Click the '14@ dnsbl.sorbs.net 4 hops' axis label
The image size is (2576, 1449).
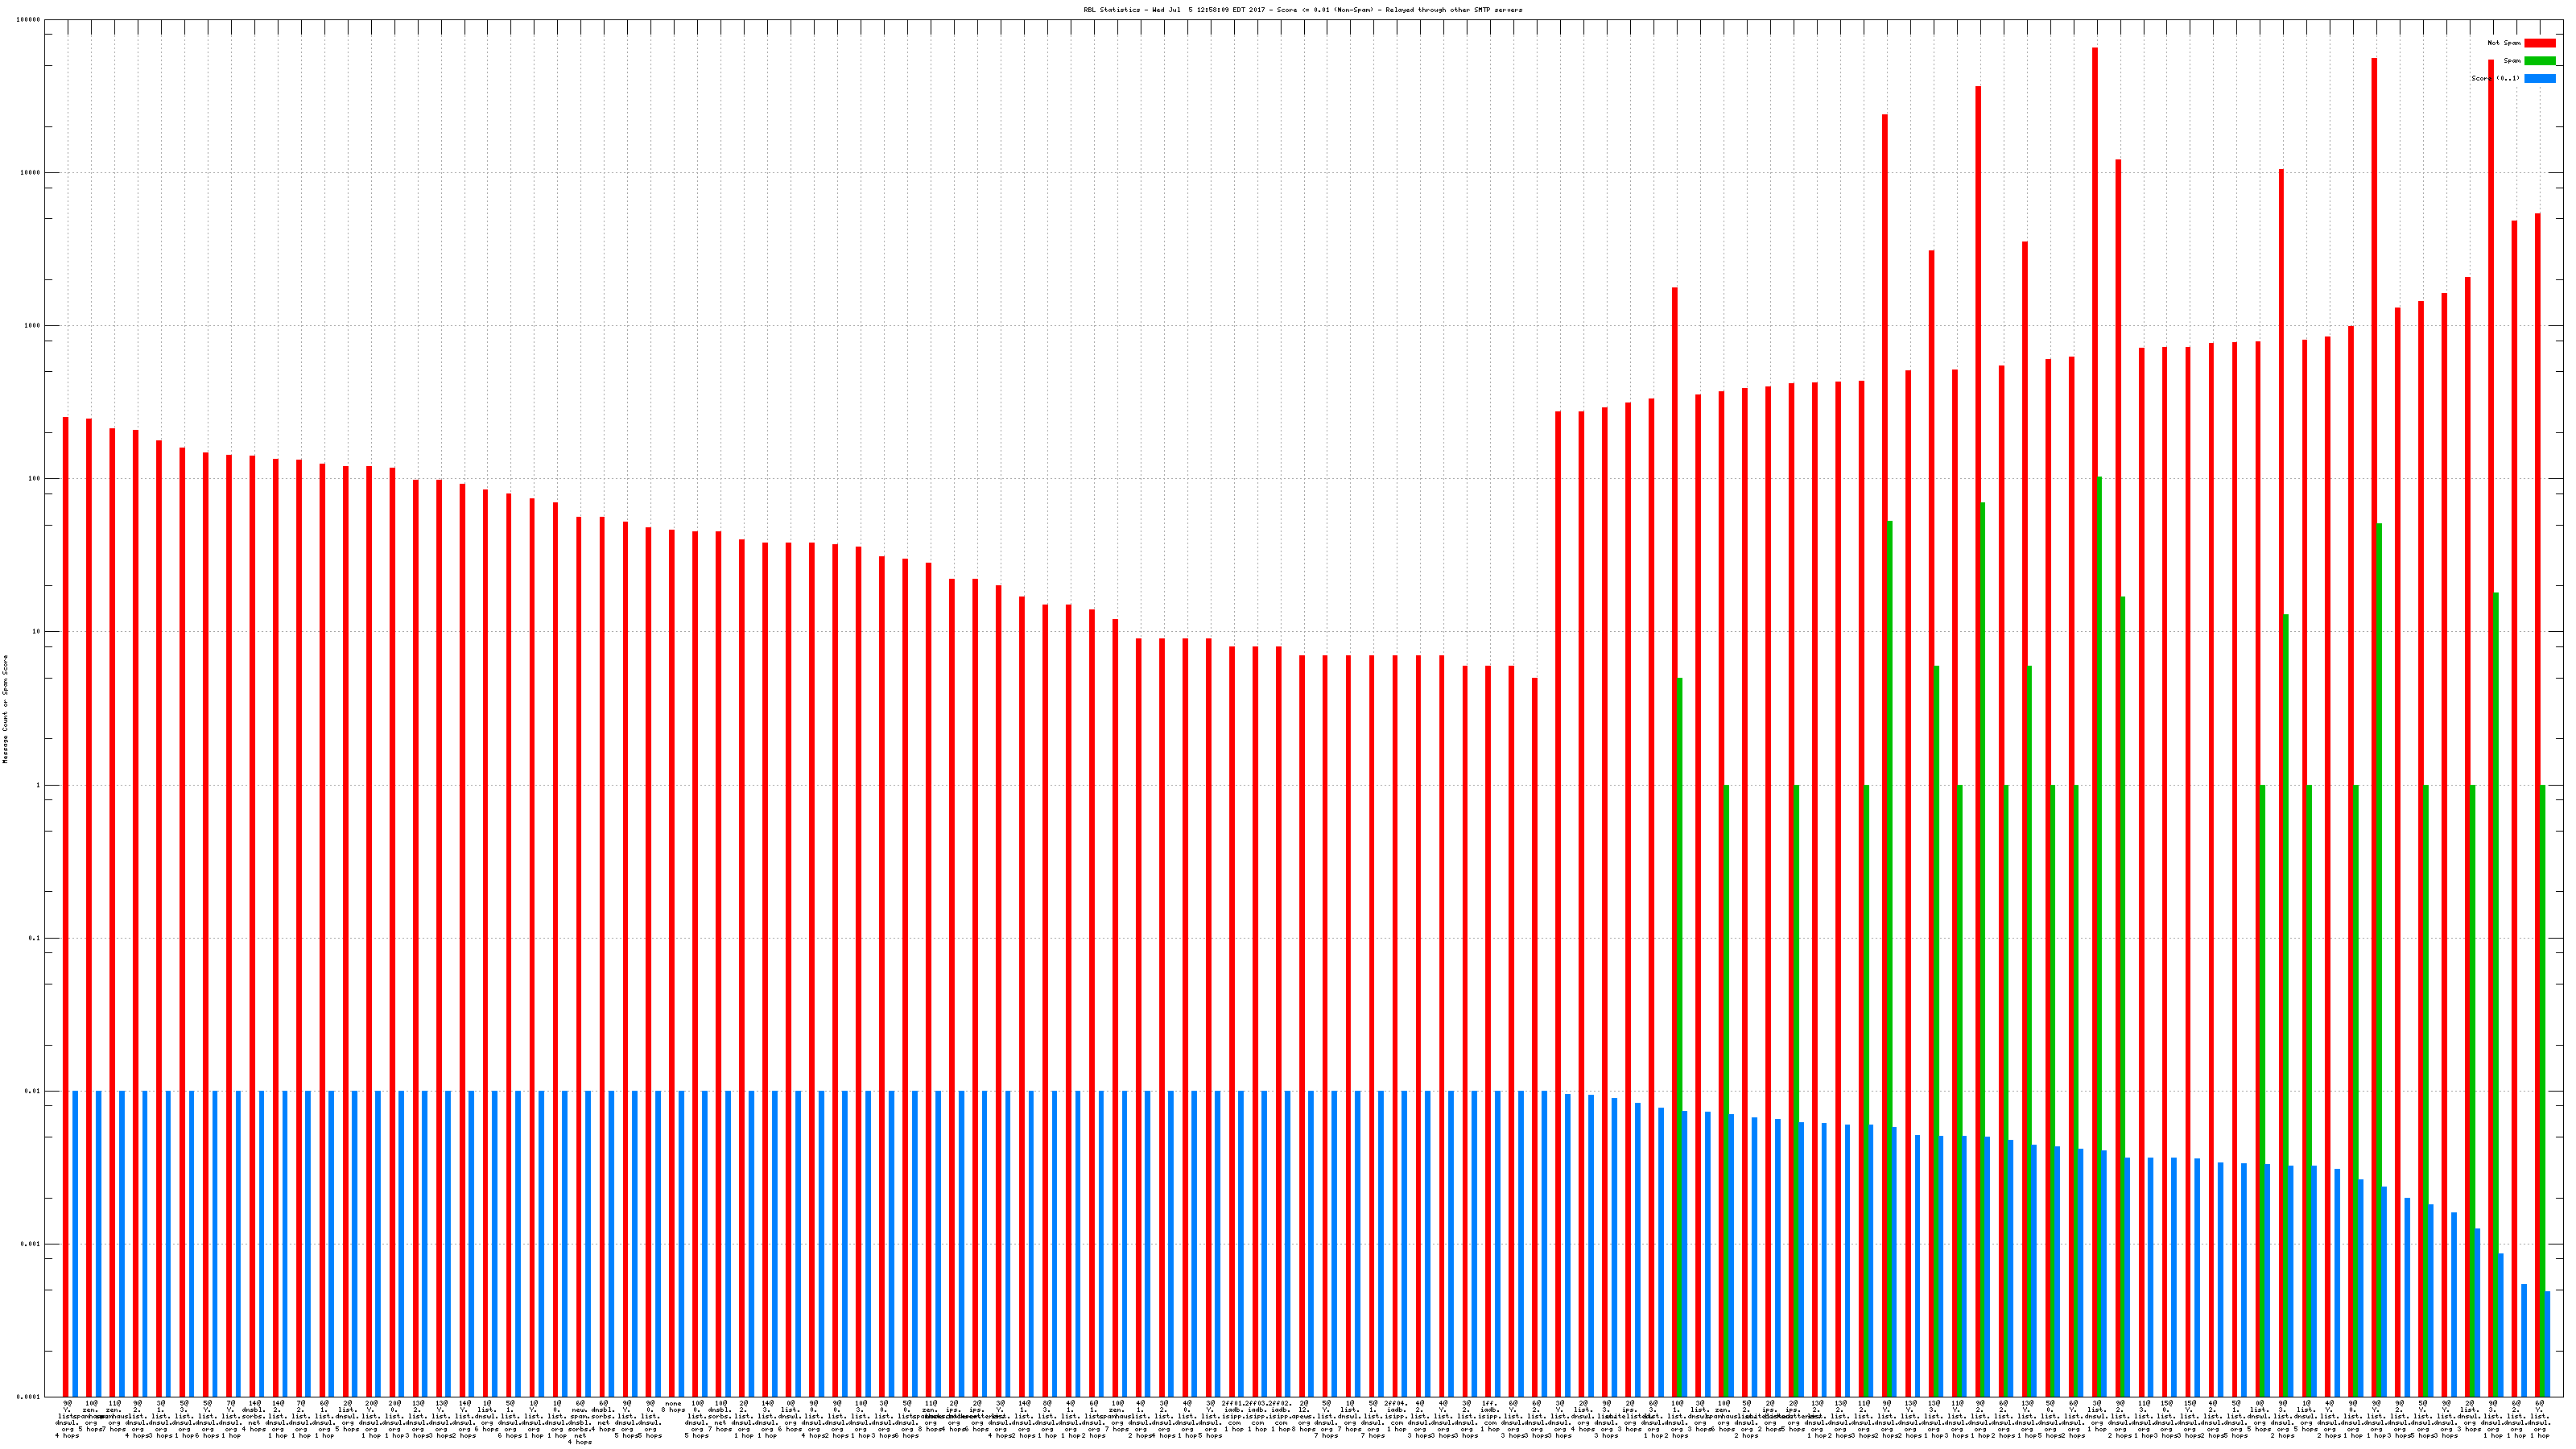pos(254,1414)
